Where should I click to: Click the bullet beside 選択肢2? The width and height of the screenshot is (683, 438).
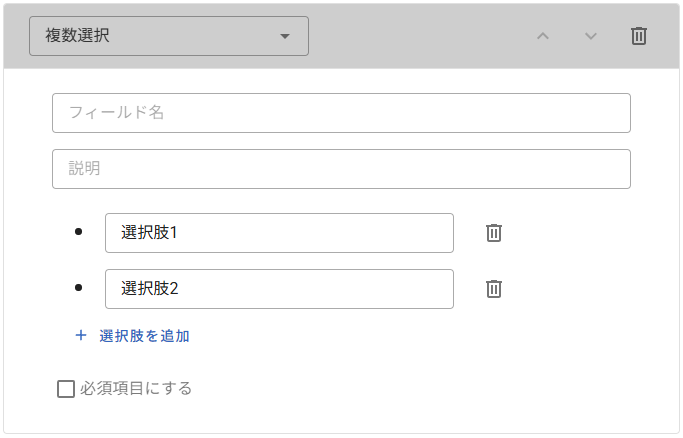(80, 289)
